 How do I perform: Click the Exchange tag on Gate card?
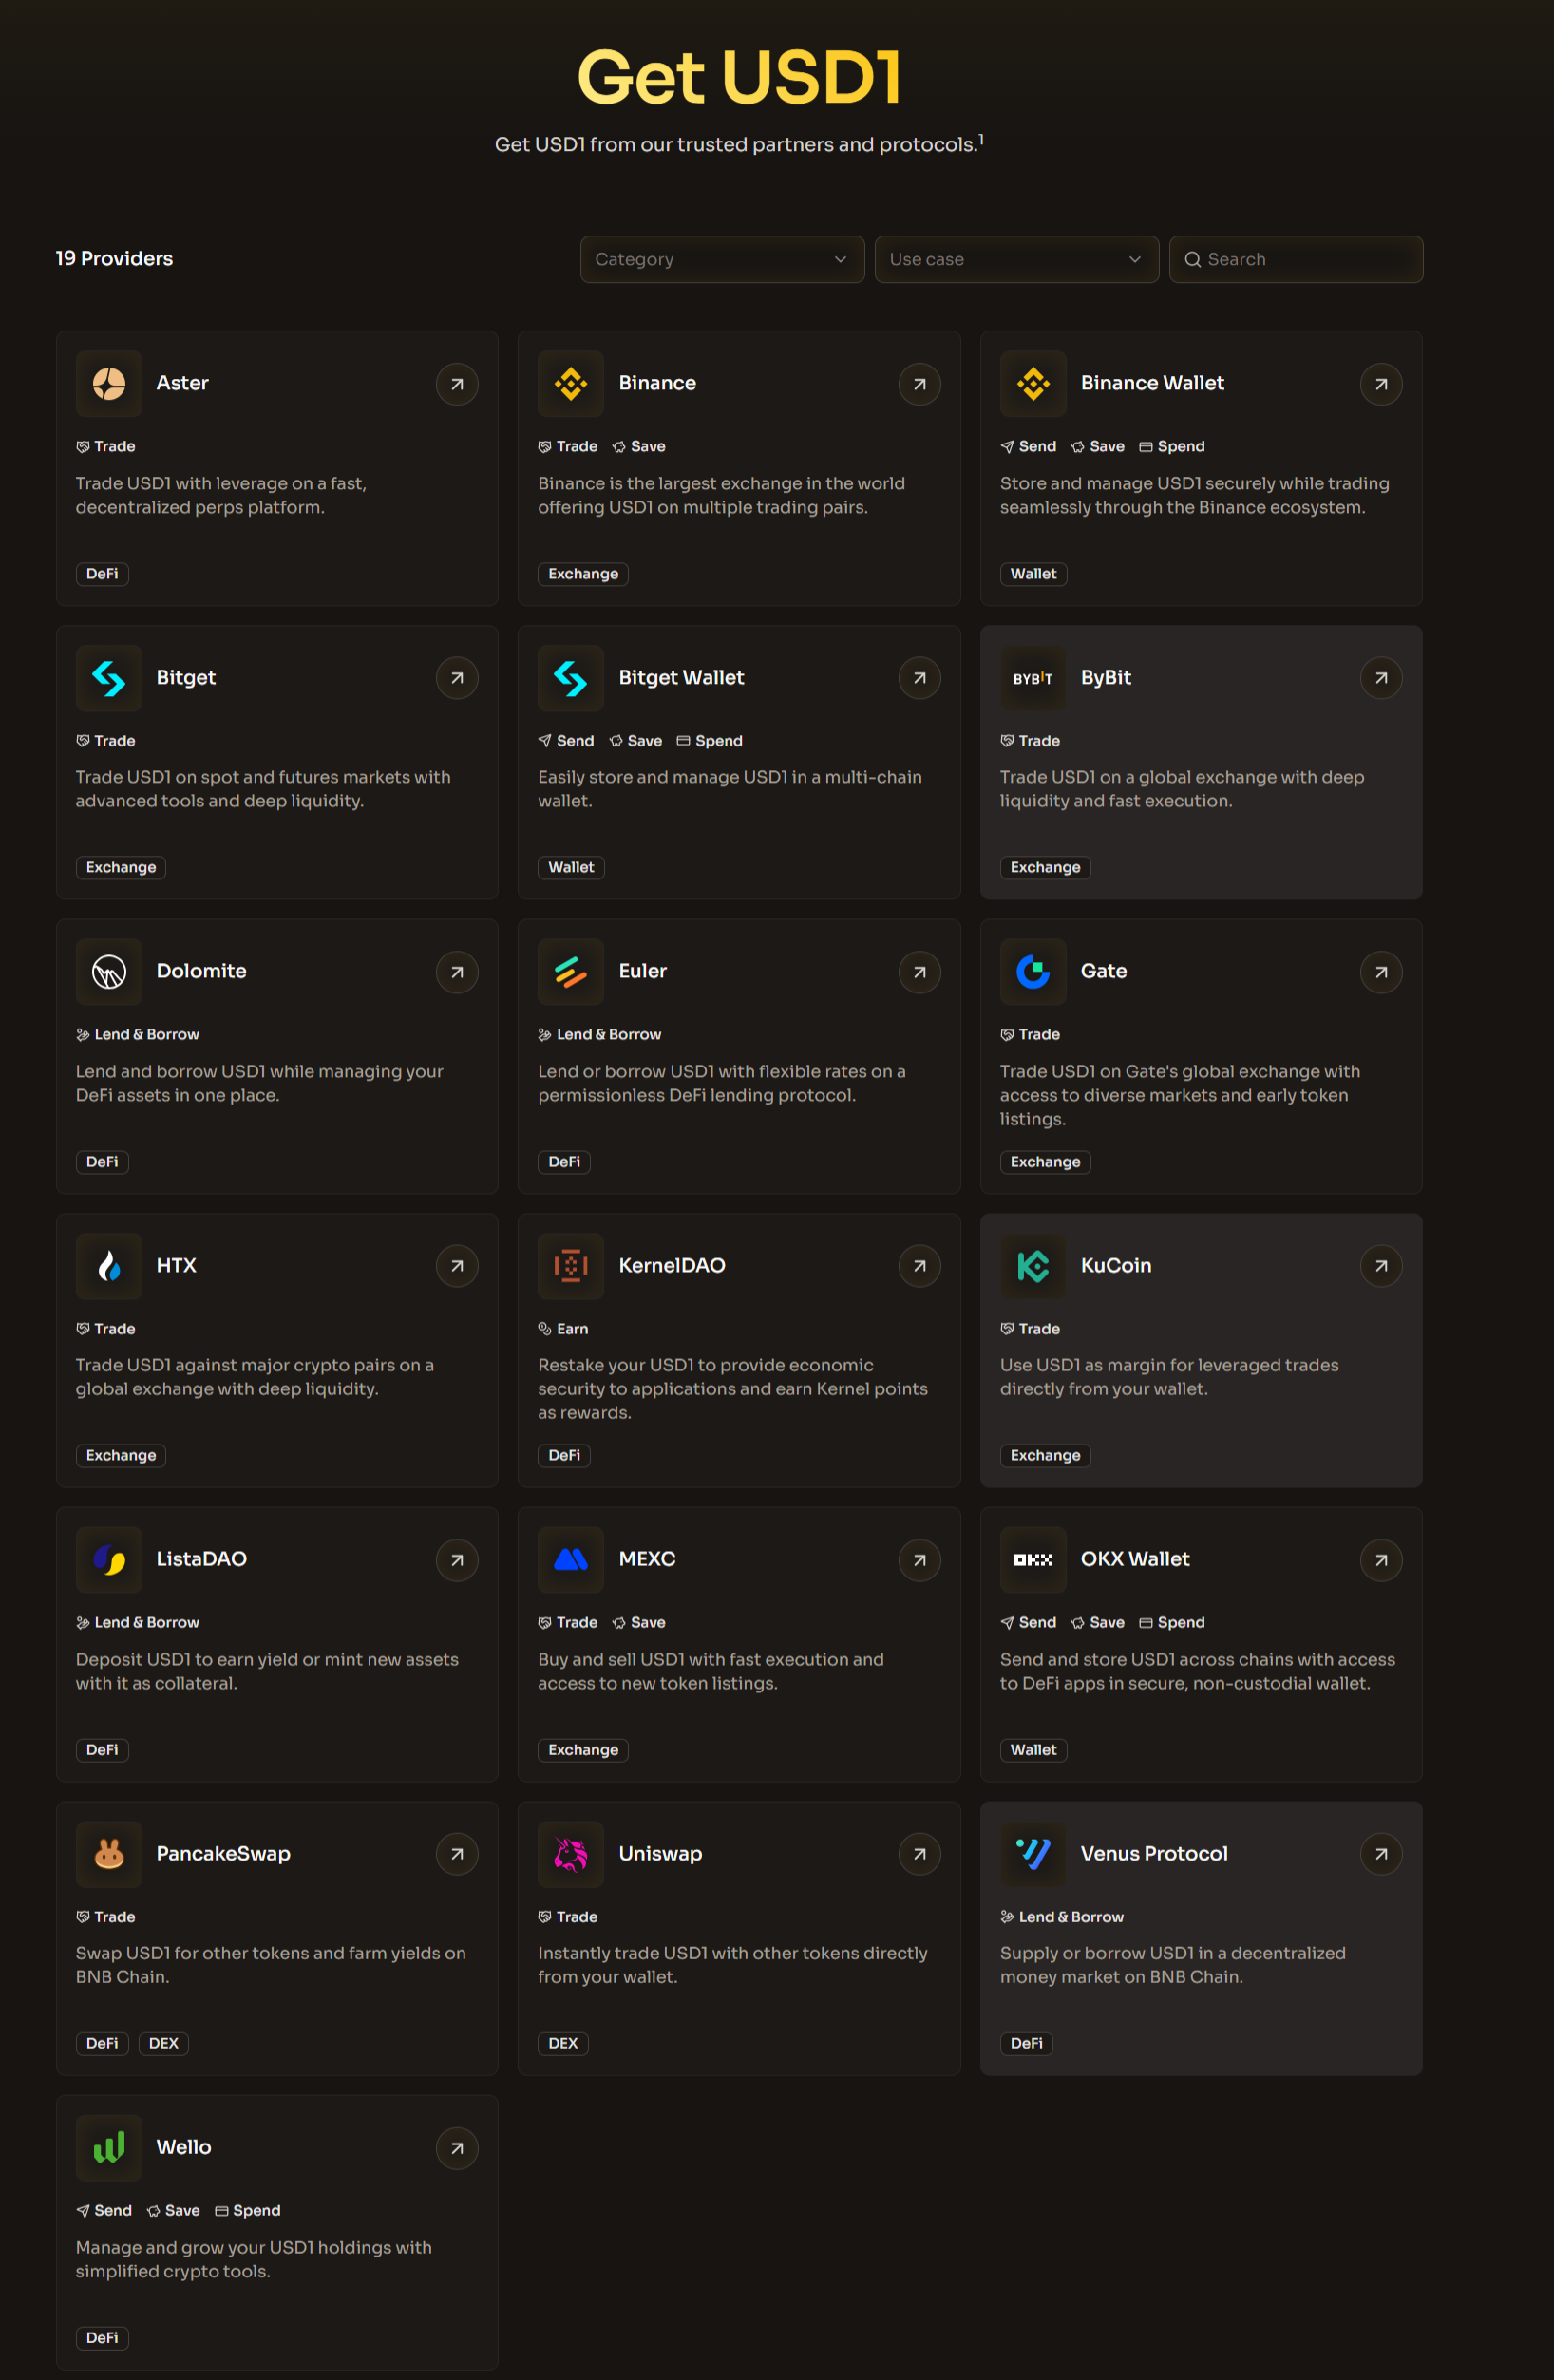point(1045,1162)
